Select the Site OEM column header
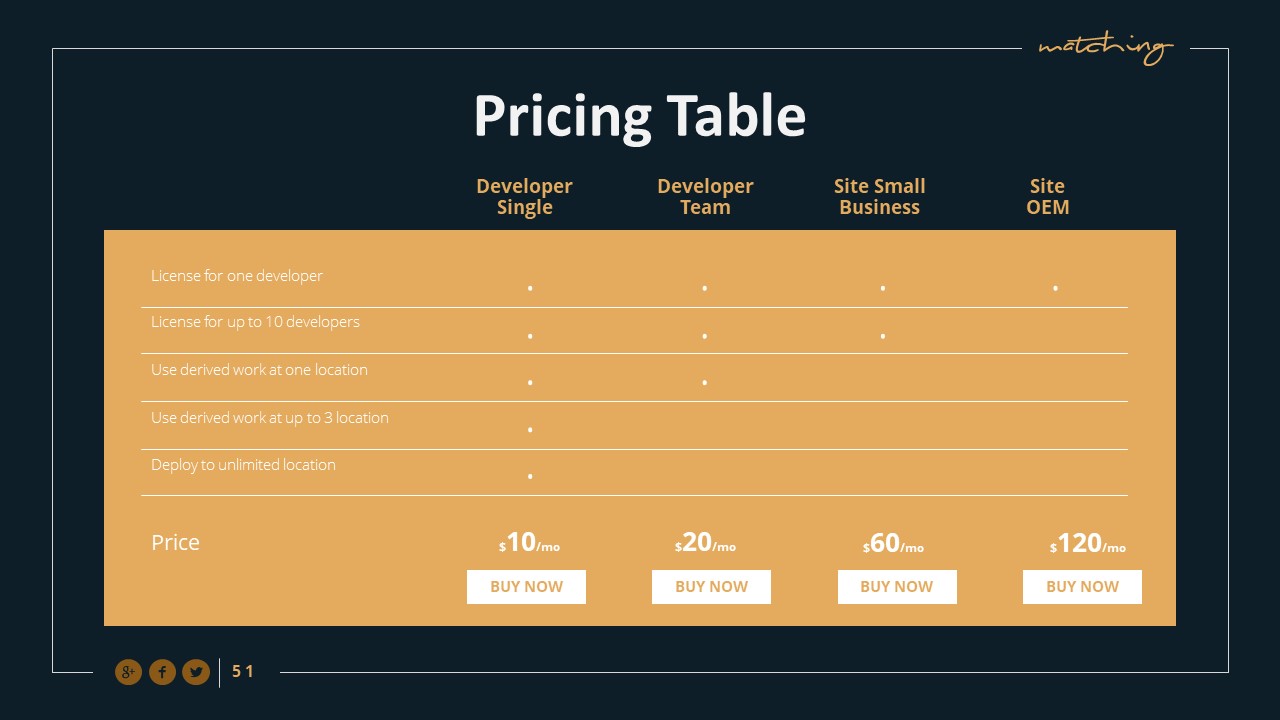 pos(1047,197)
